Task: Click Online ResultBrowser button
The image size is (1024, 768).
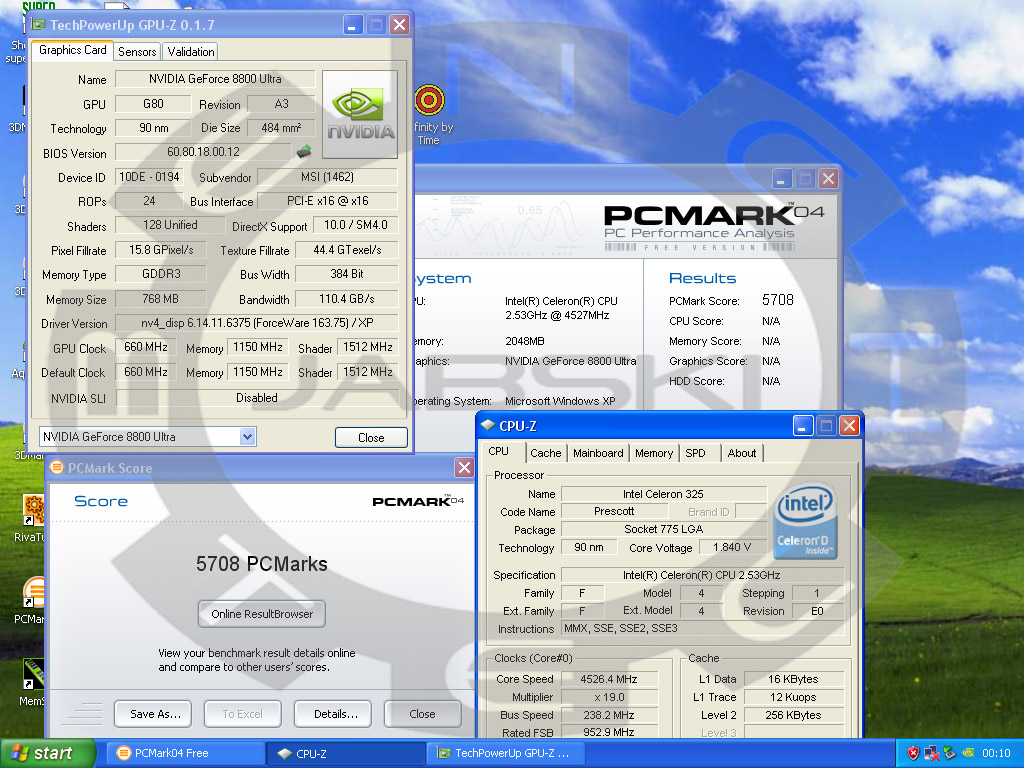Action: (x=262, y=614)
